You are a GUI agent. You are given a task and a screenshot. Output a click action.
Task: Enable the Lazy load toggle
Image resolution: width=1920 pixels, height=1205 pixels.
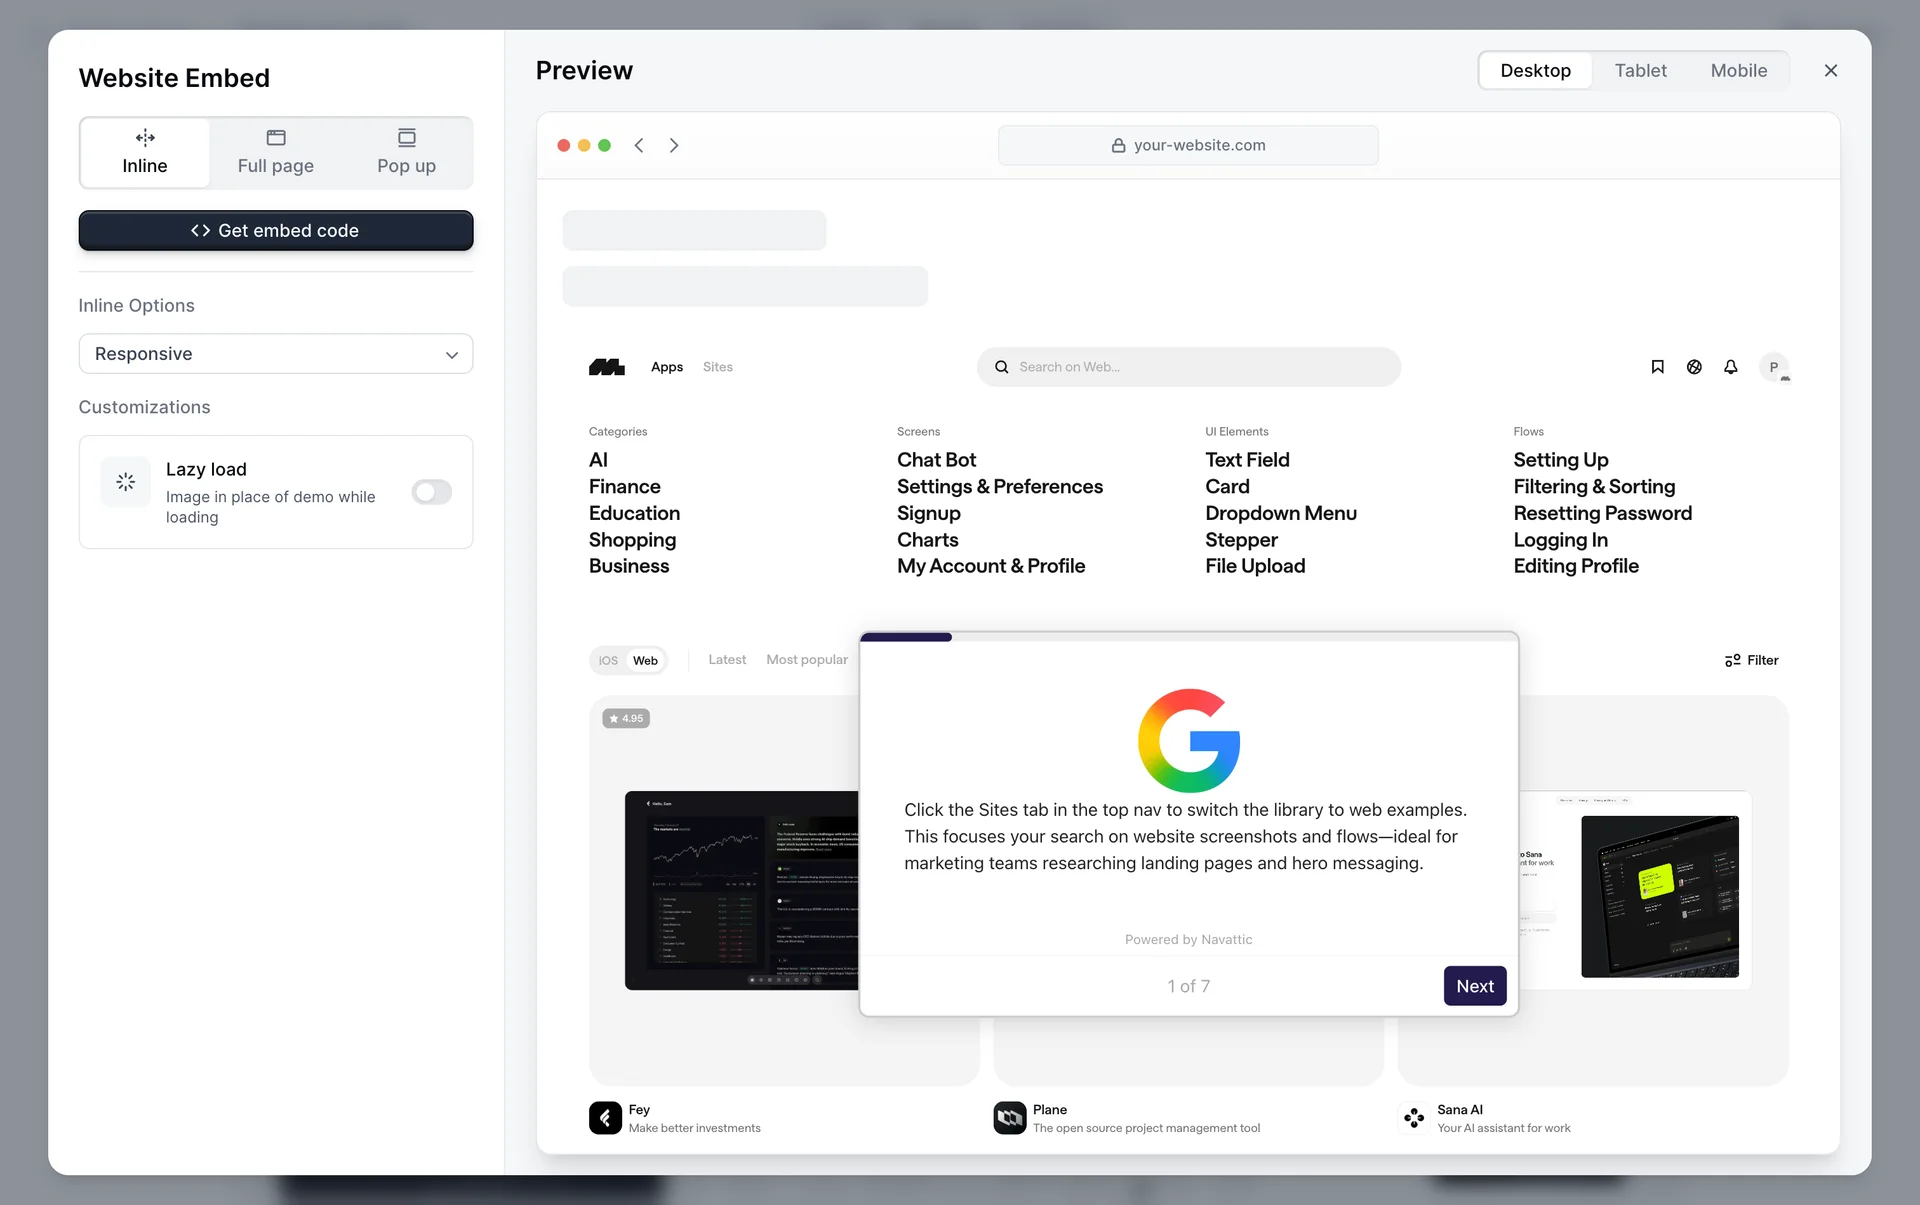(432, 492)
